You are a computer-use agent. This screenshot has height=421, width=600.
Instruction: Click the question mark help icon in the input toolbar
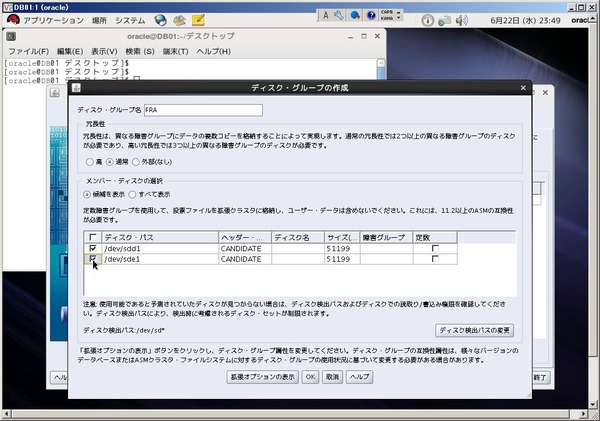[x=371, y=15]
